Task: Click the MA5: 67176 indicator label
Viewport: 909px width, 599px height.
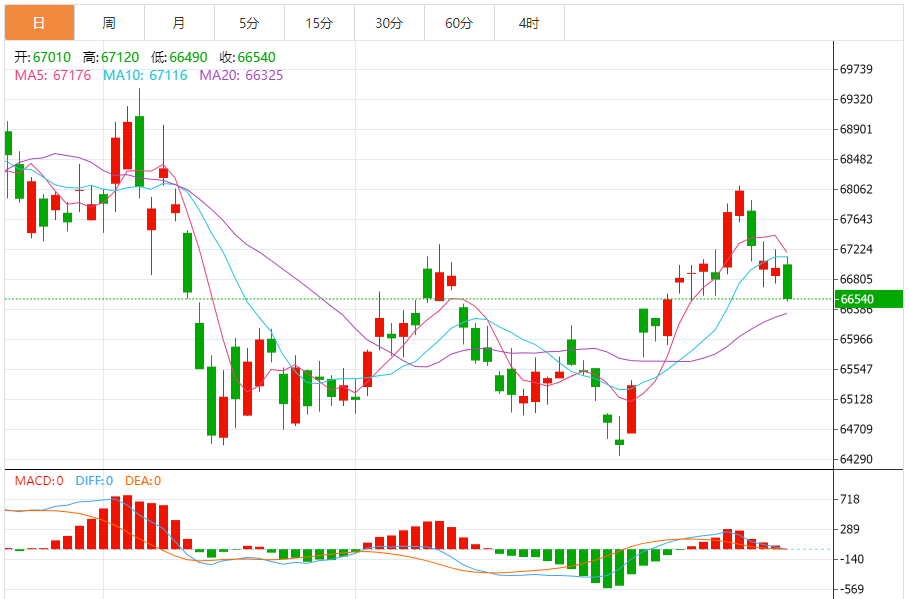Action: pyautogui.click(x=53, y=75)
